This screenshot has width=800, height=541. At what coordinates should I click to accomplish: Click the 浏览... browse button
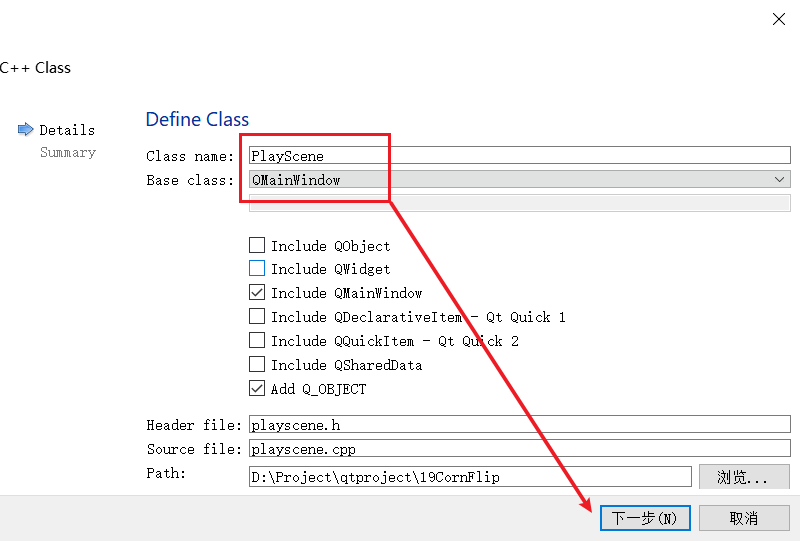tap(744, 477)
